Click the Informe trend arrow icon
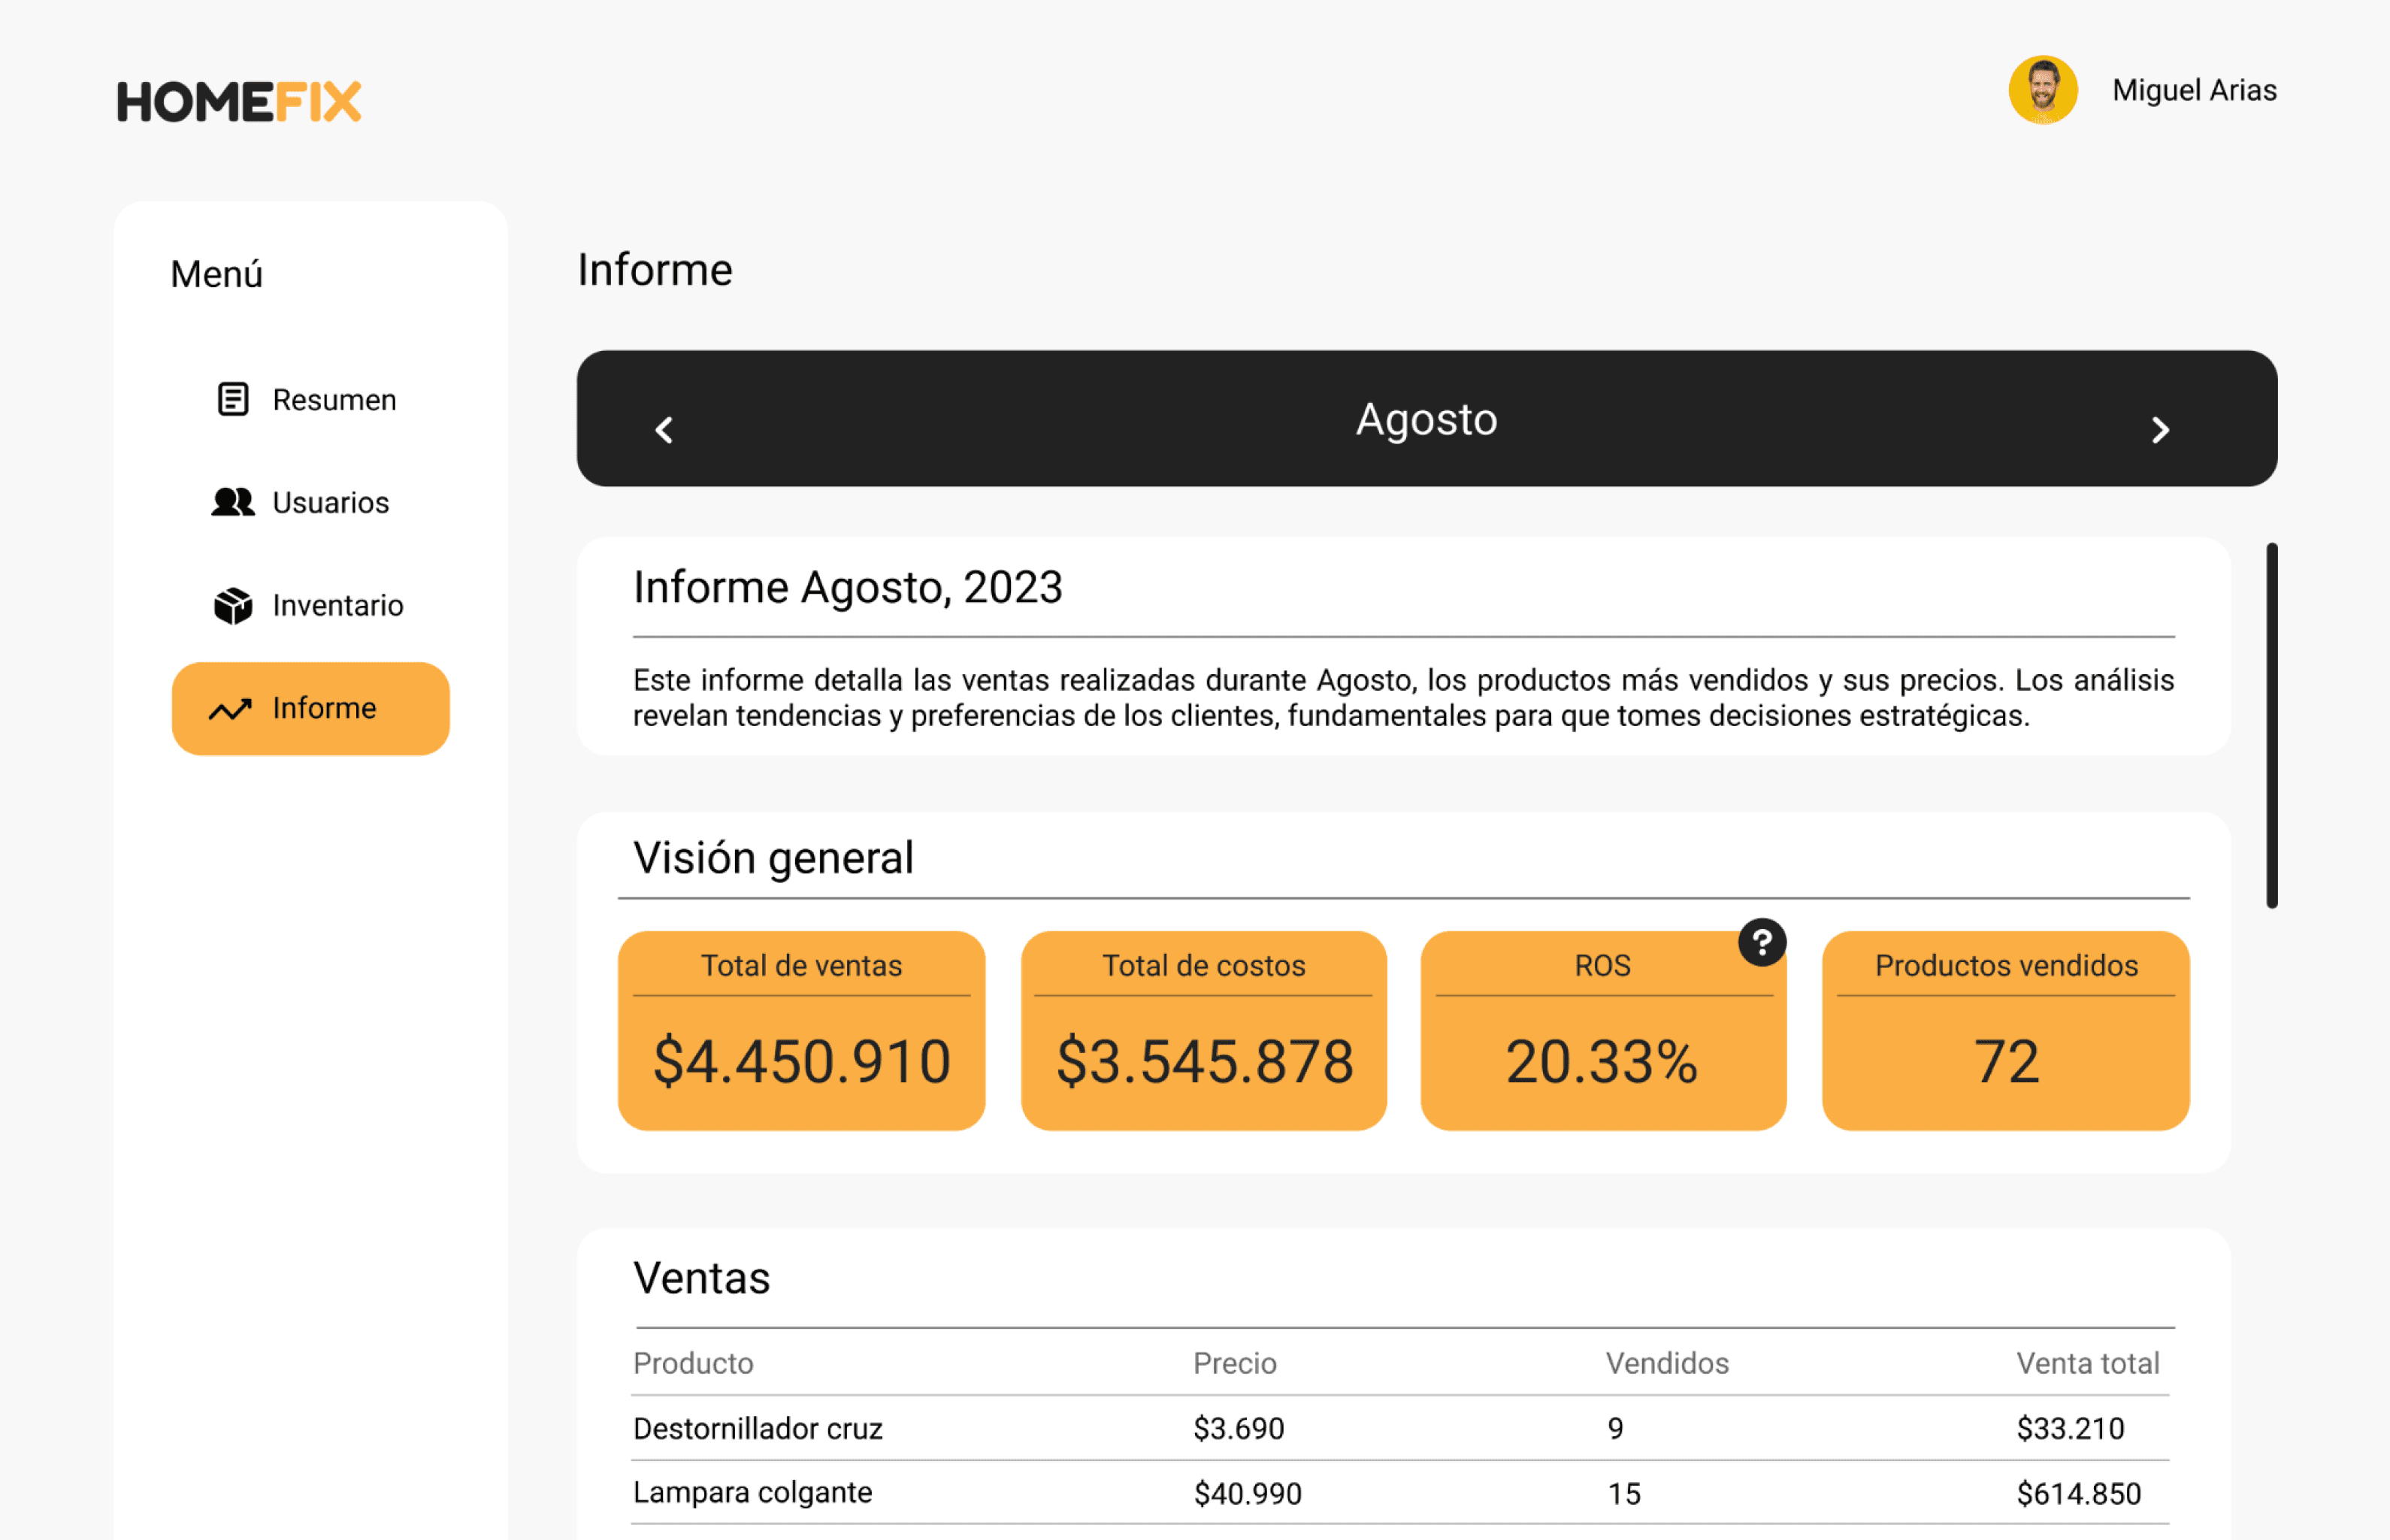Image resolution: width=2390 pixels, height=1540 pixels. [230, 709]
